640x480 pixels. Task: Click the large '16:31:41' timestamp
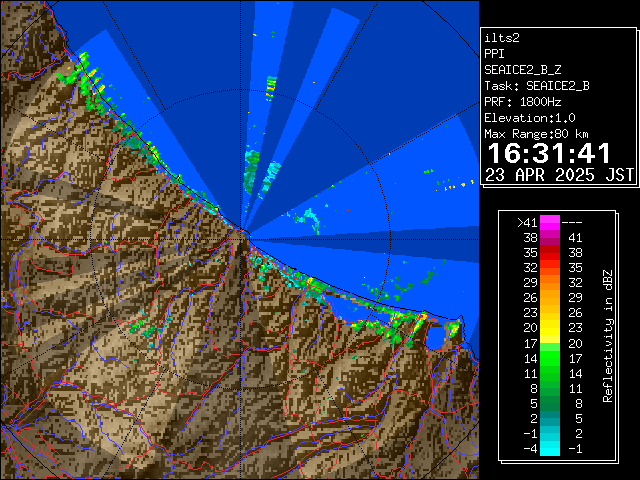pos(549,153)
